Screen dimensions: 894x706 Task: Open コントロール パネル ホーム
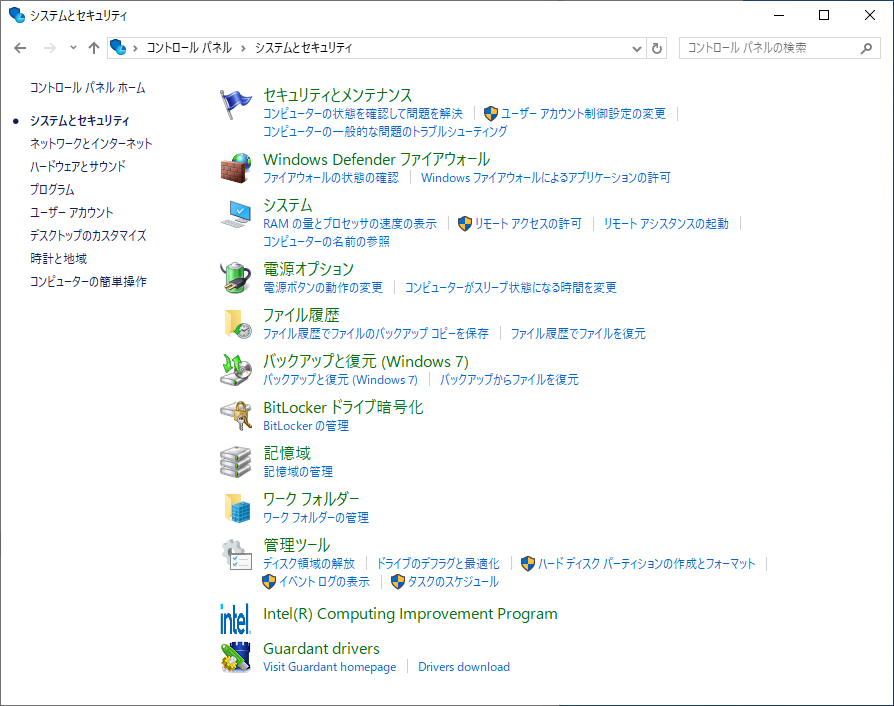88,88
